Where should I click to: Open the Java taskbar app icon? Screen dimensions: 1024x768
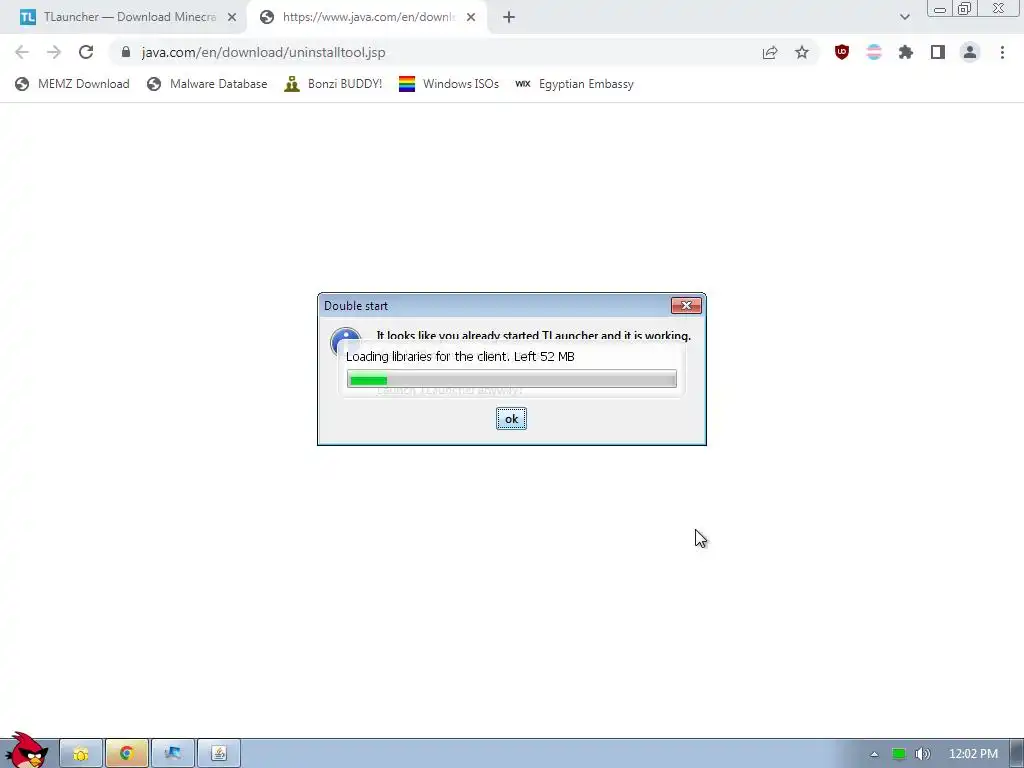tap(219, 754)
